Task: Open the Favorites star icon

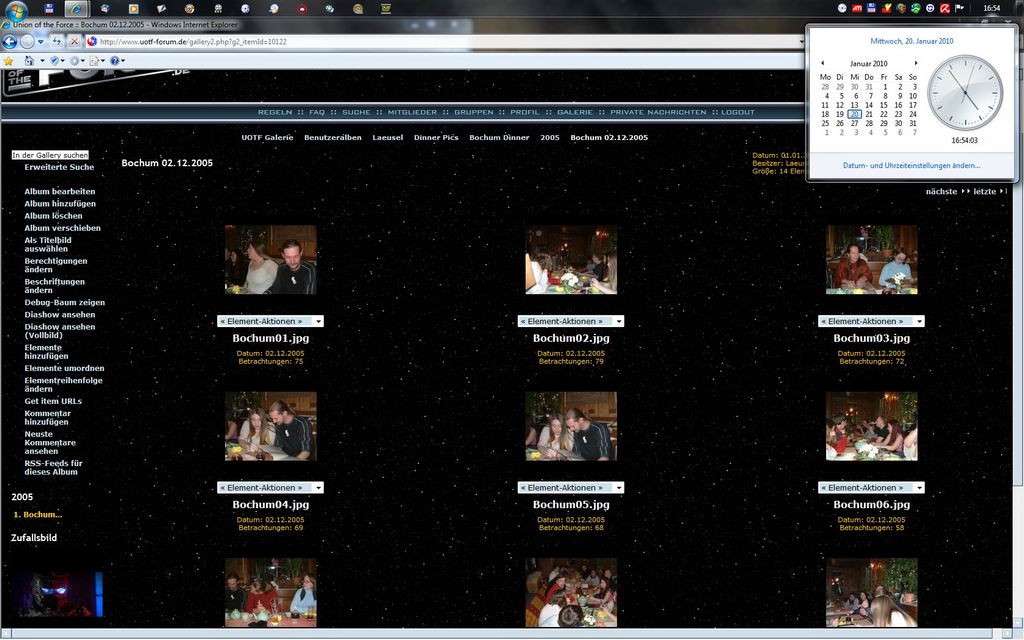Action: coord(9,61)
